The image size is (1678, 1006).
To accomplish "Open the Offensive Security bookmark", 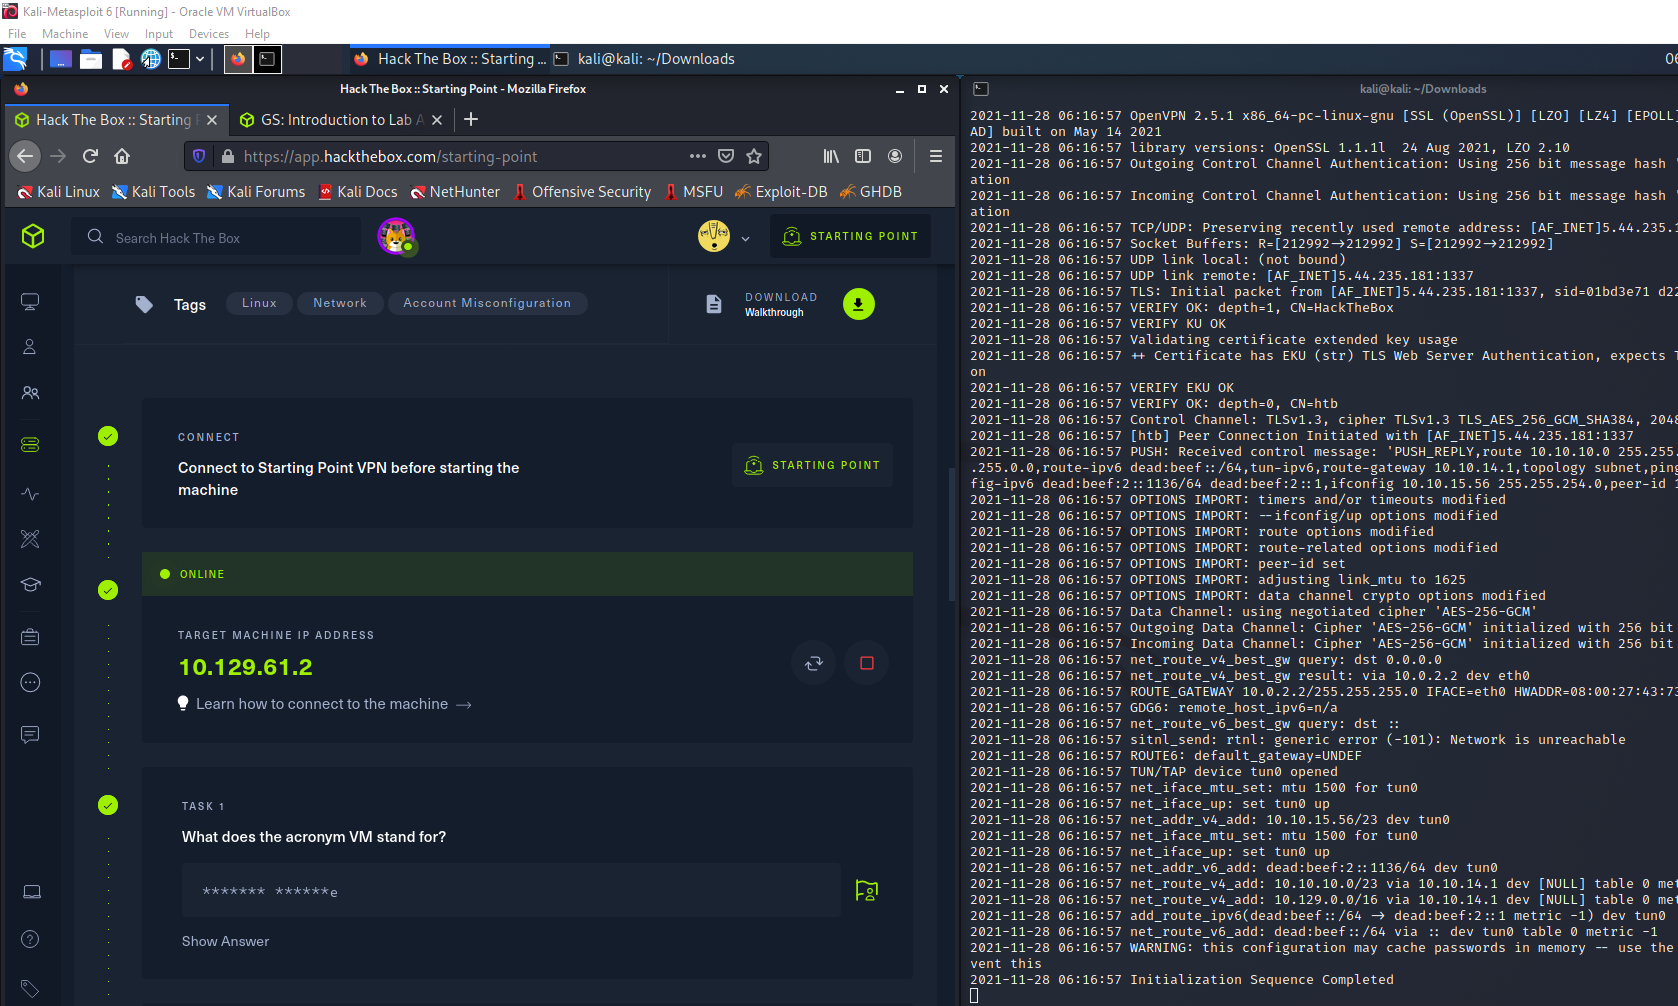I will 582,192.
